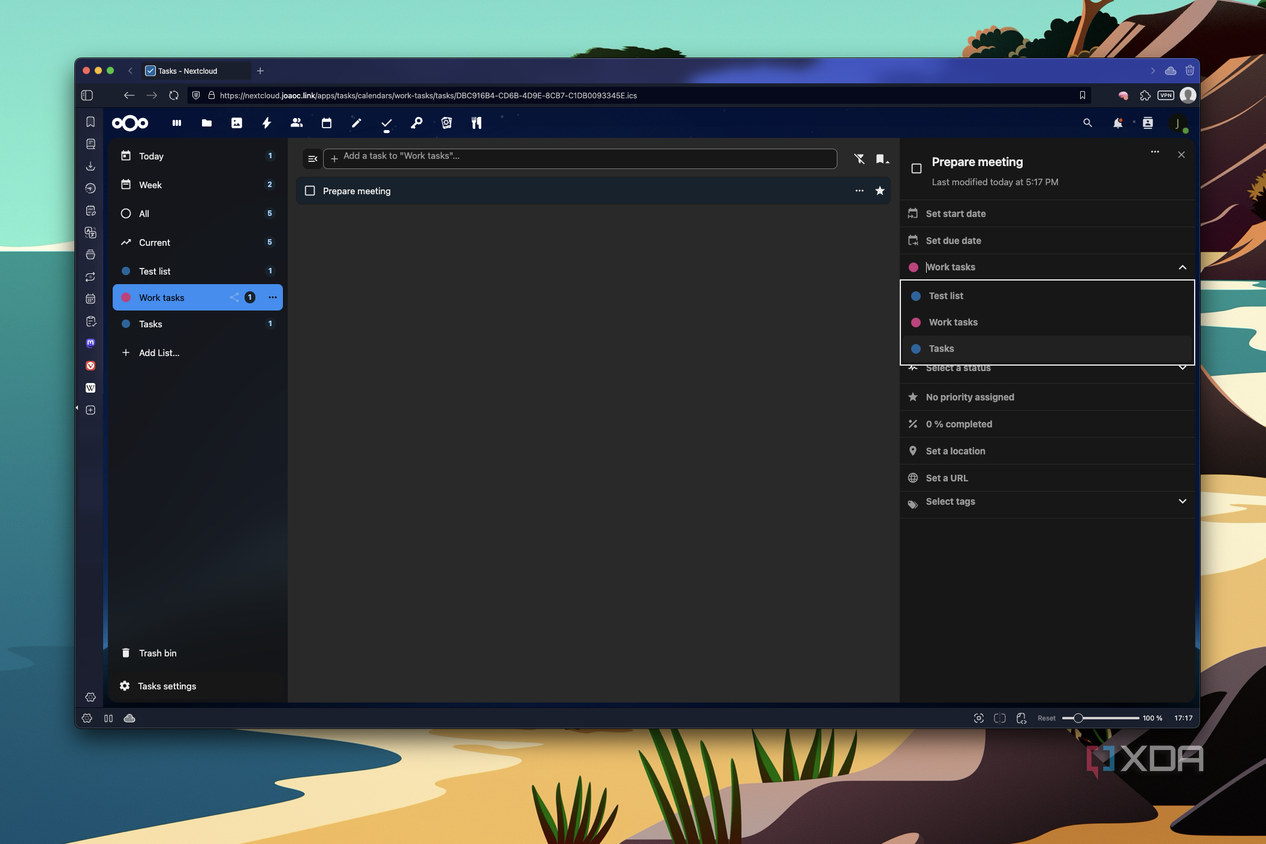Open the Tasks checkmark app icon
The width and height of the screenshot is (1266, 844).
[386, 123]
